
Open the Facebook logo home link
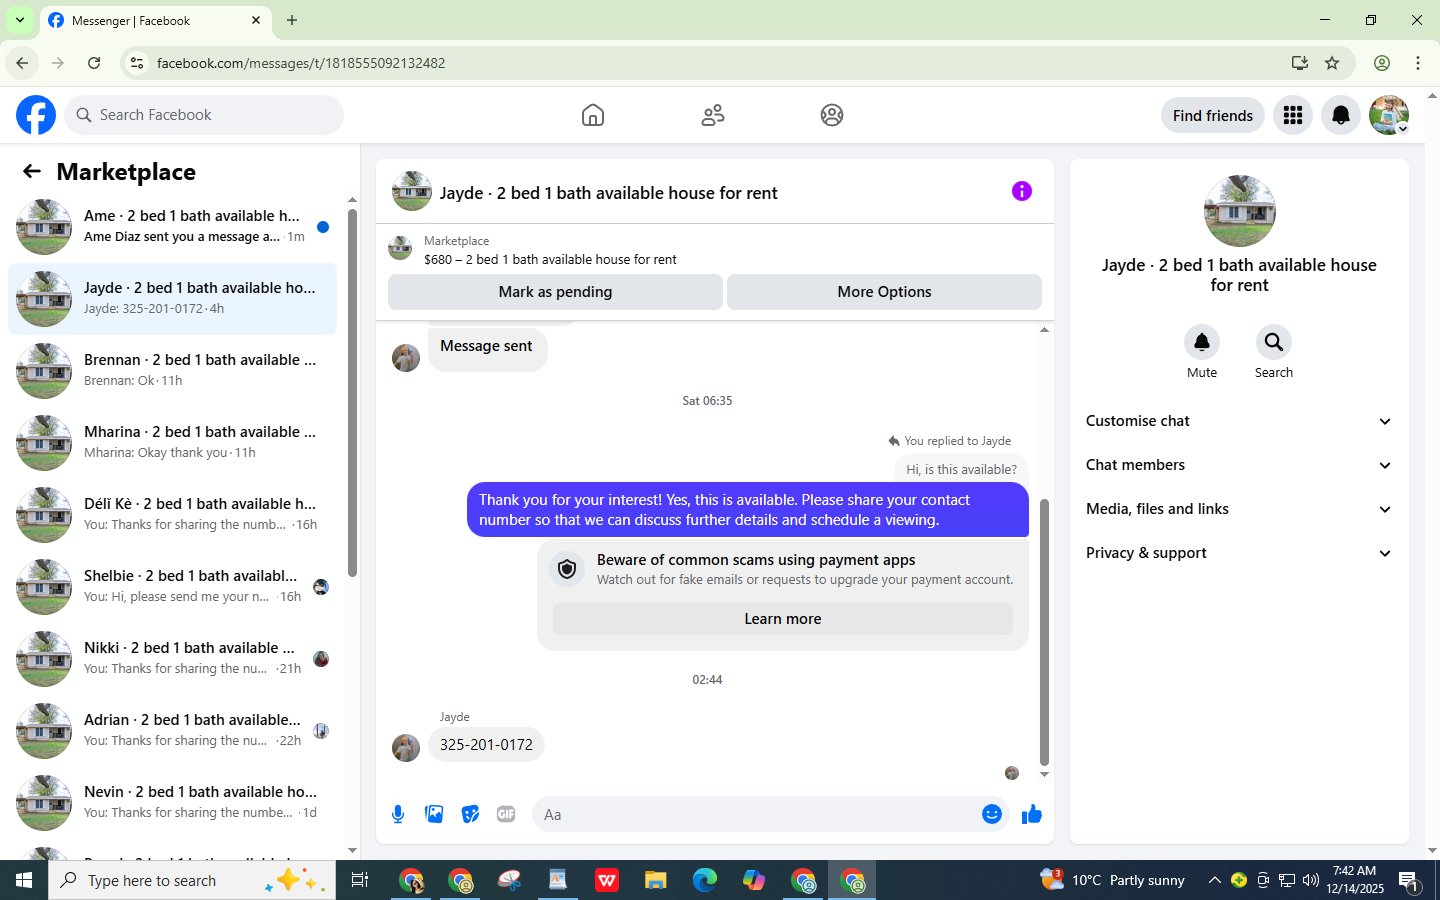click(x=36, y=115)
